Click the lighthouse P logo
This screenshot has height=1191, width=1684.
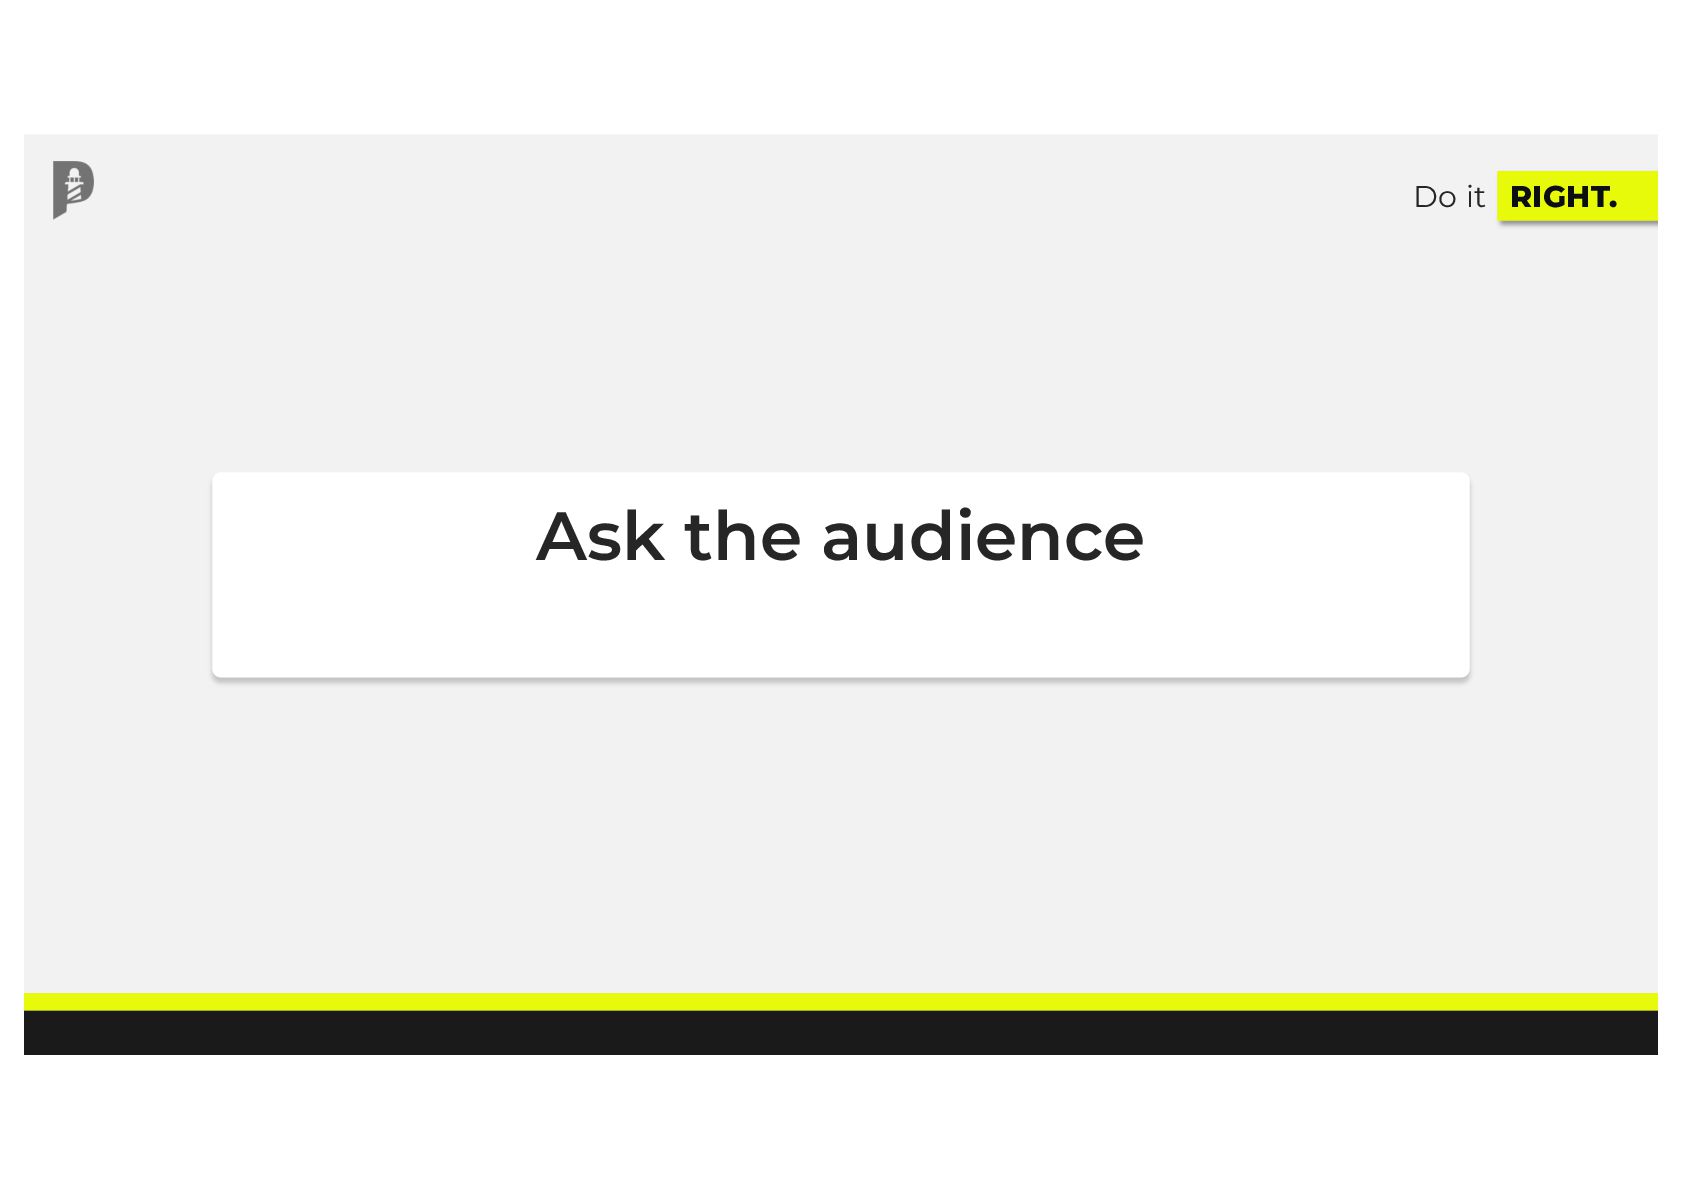tap(73, 189)
